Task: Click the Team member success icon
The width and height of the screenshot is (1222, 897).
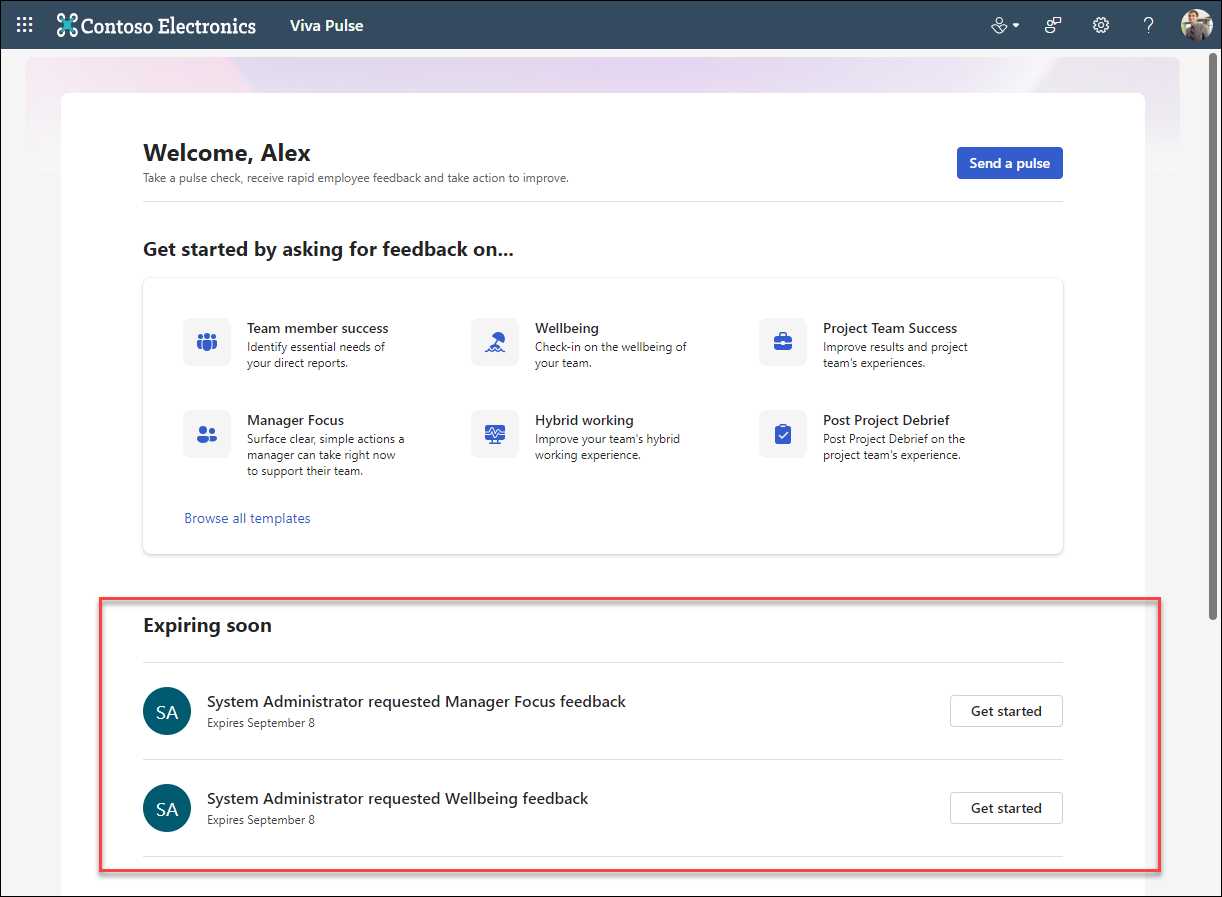Action: point(207,342)
